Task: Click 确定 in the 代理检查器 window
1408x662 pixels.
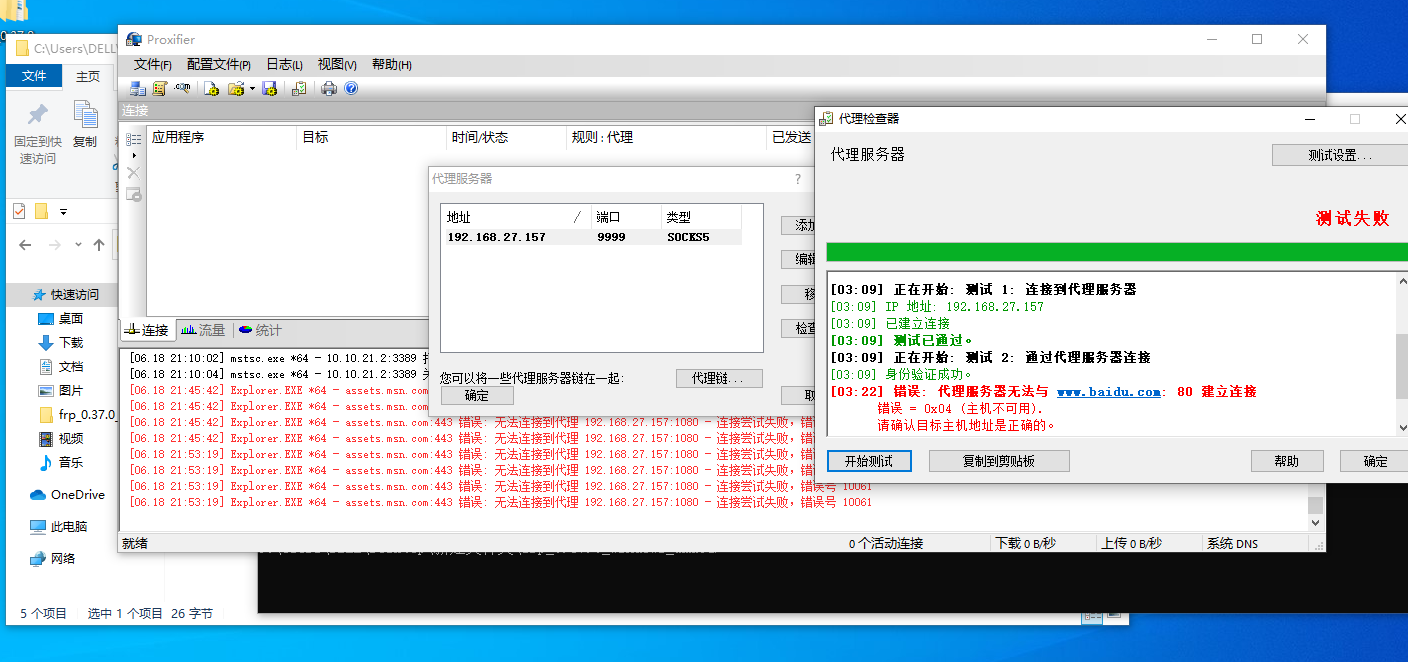Action: pos(1376,461)
